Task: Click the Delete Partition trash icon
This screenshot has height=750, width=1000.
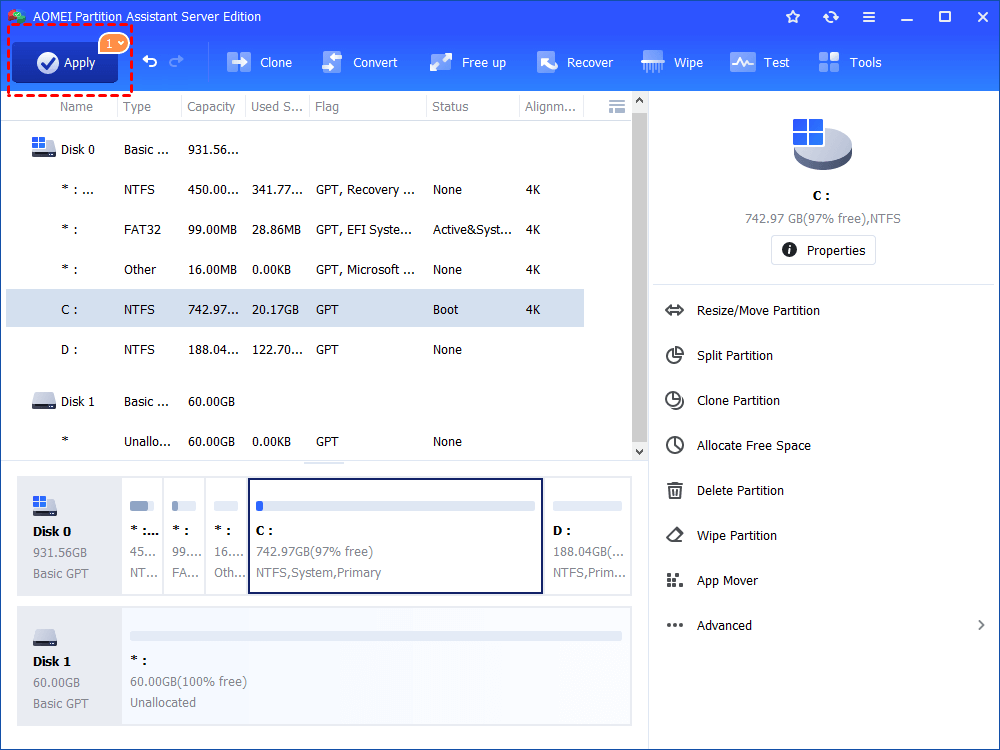Action: 675,490
